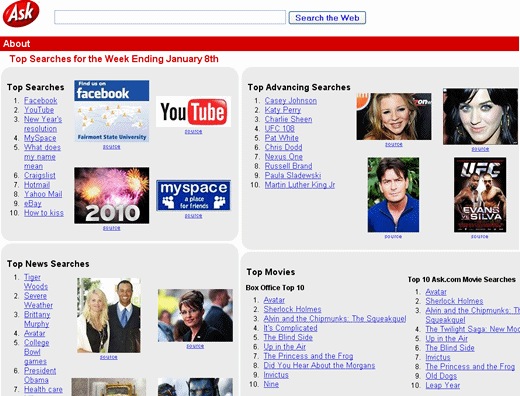Click inside the web search box
The image size is (520, 396).
pos(170,17)
